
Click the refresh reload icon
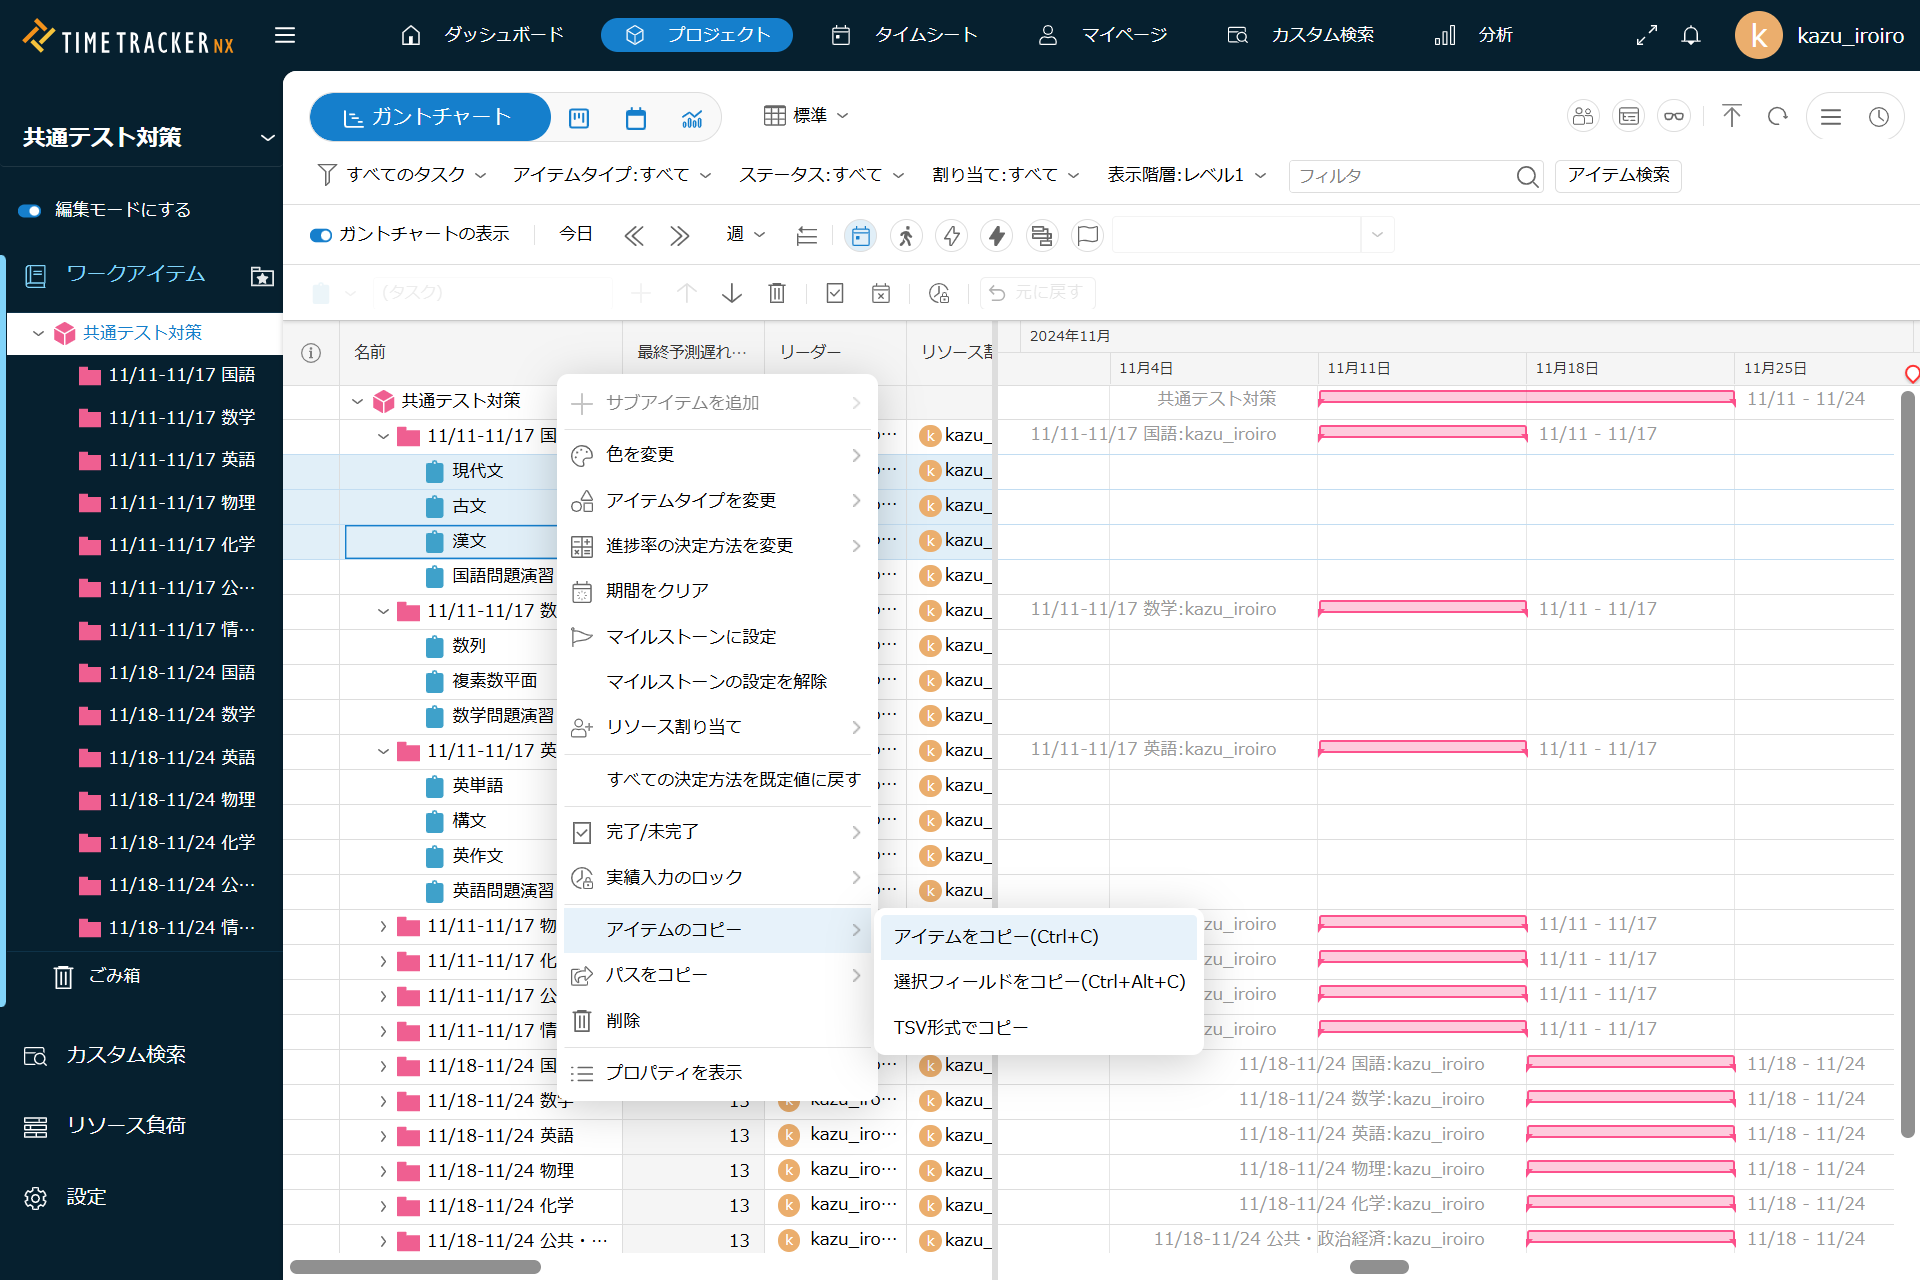point(1777,117)
